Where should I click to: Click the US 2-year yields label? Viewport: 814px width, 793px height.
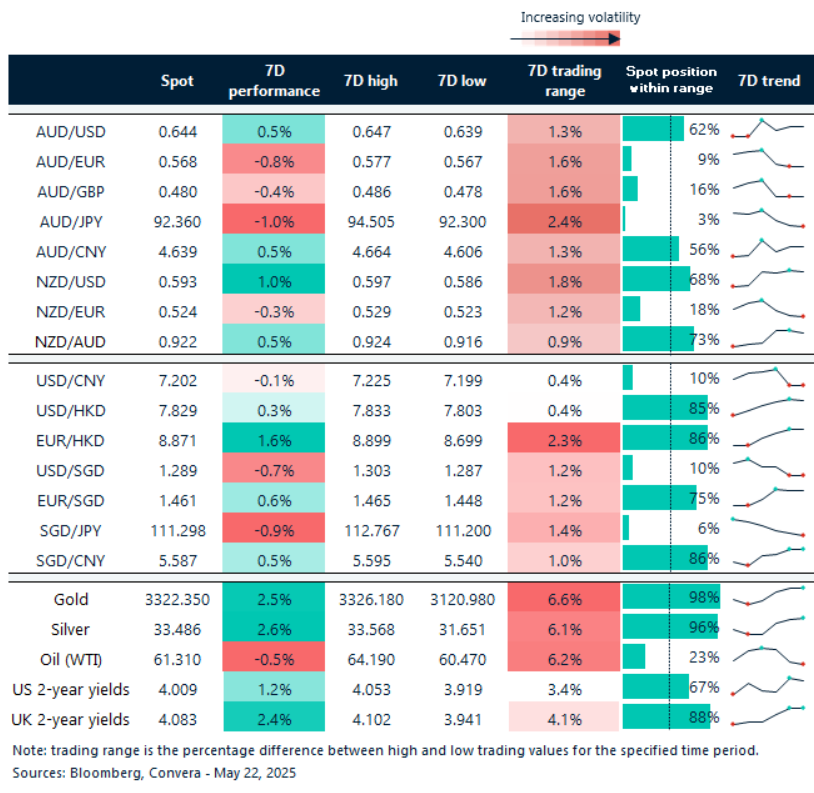click(70, 688)
